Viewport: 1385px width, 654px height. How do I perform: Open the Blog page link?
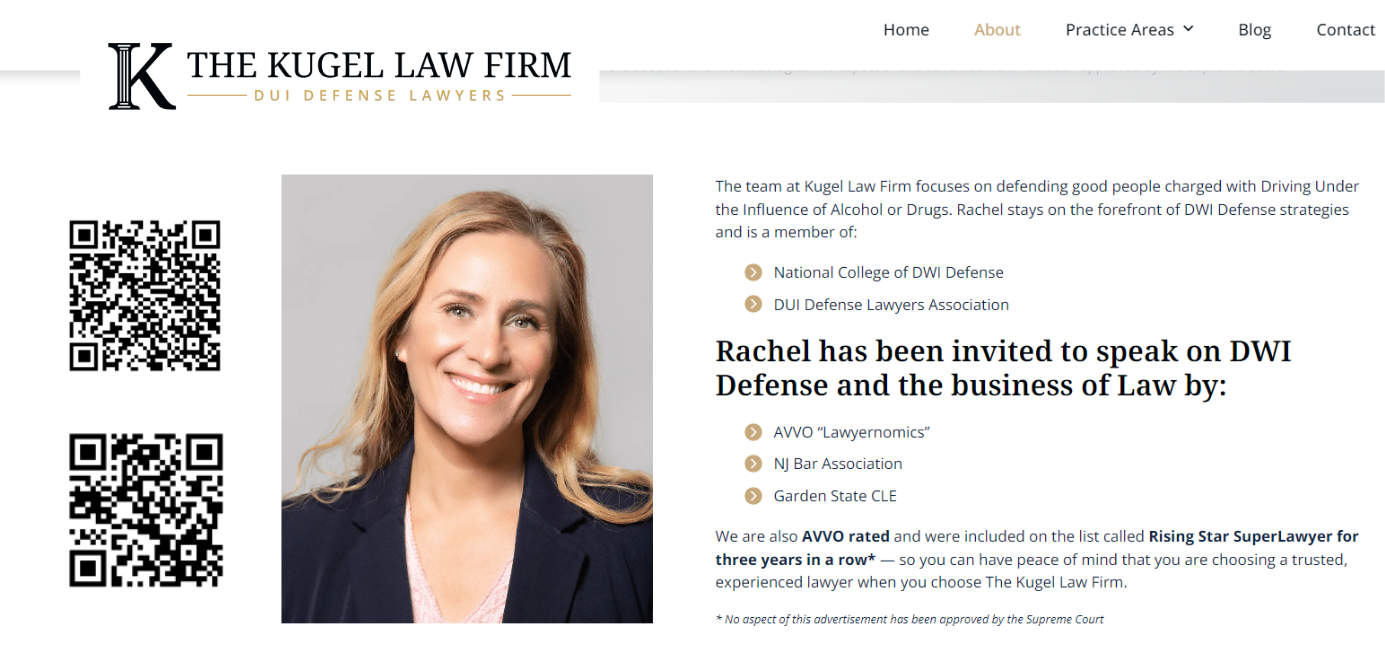1254,30
